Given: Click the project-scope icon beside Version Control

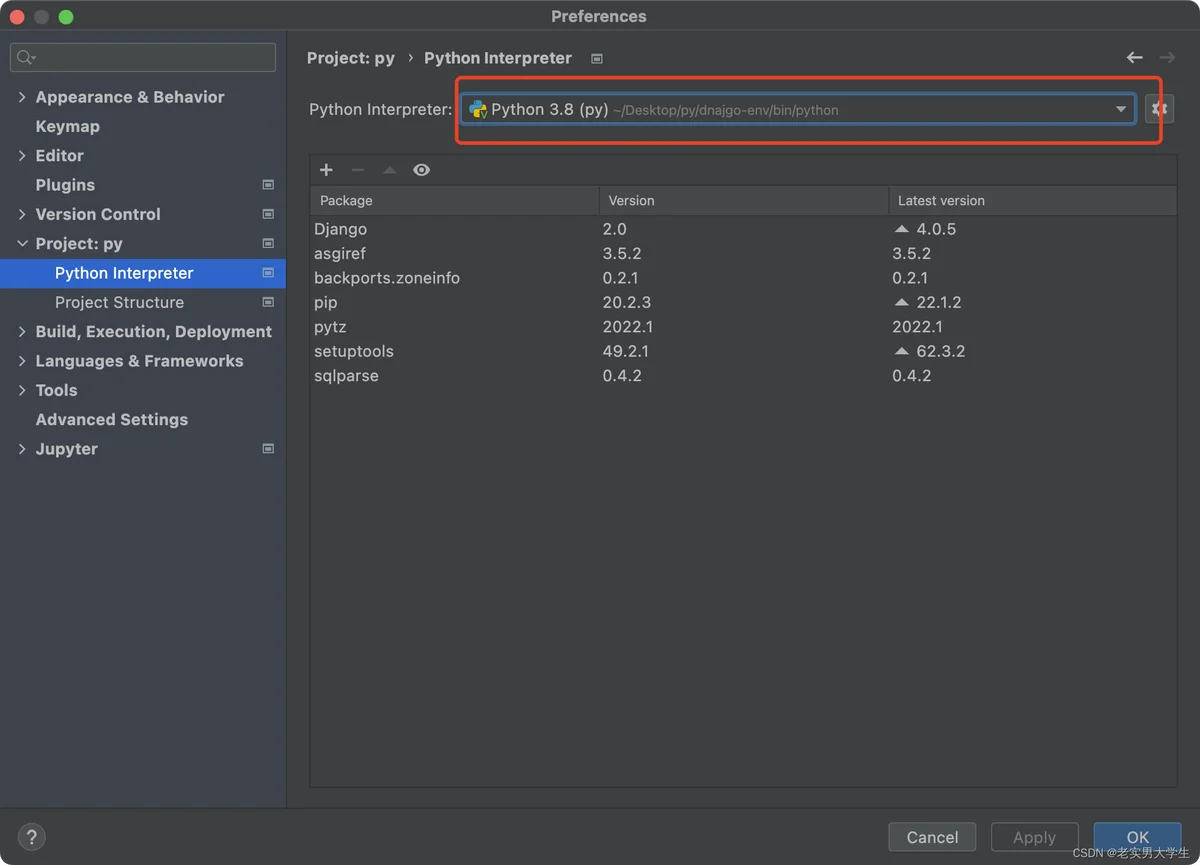Looking at the screenshot, I should coord(268,214).
